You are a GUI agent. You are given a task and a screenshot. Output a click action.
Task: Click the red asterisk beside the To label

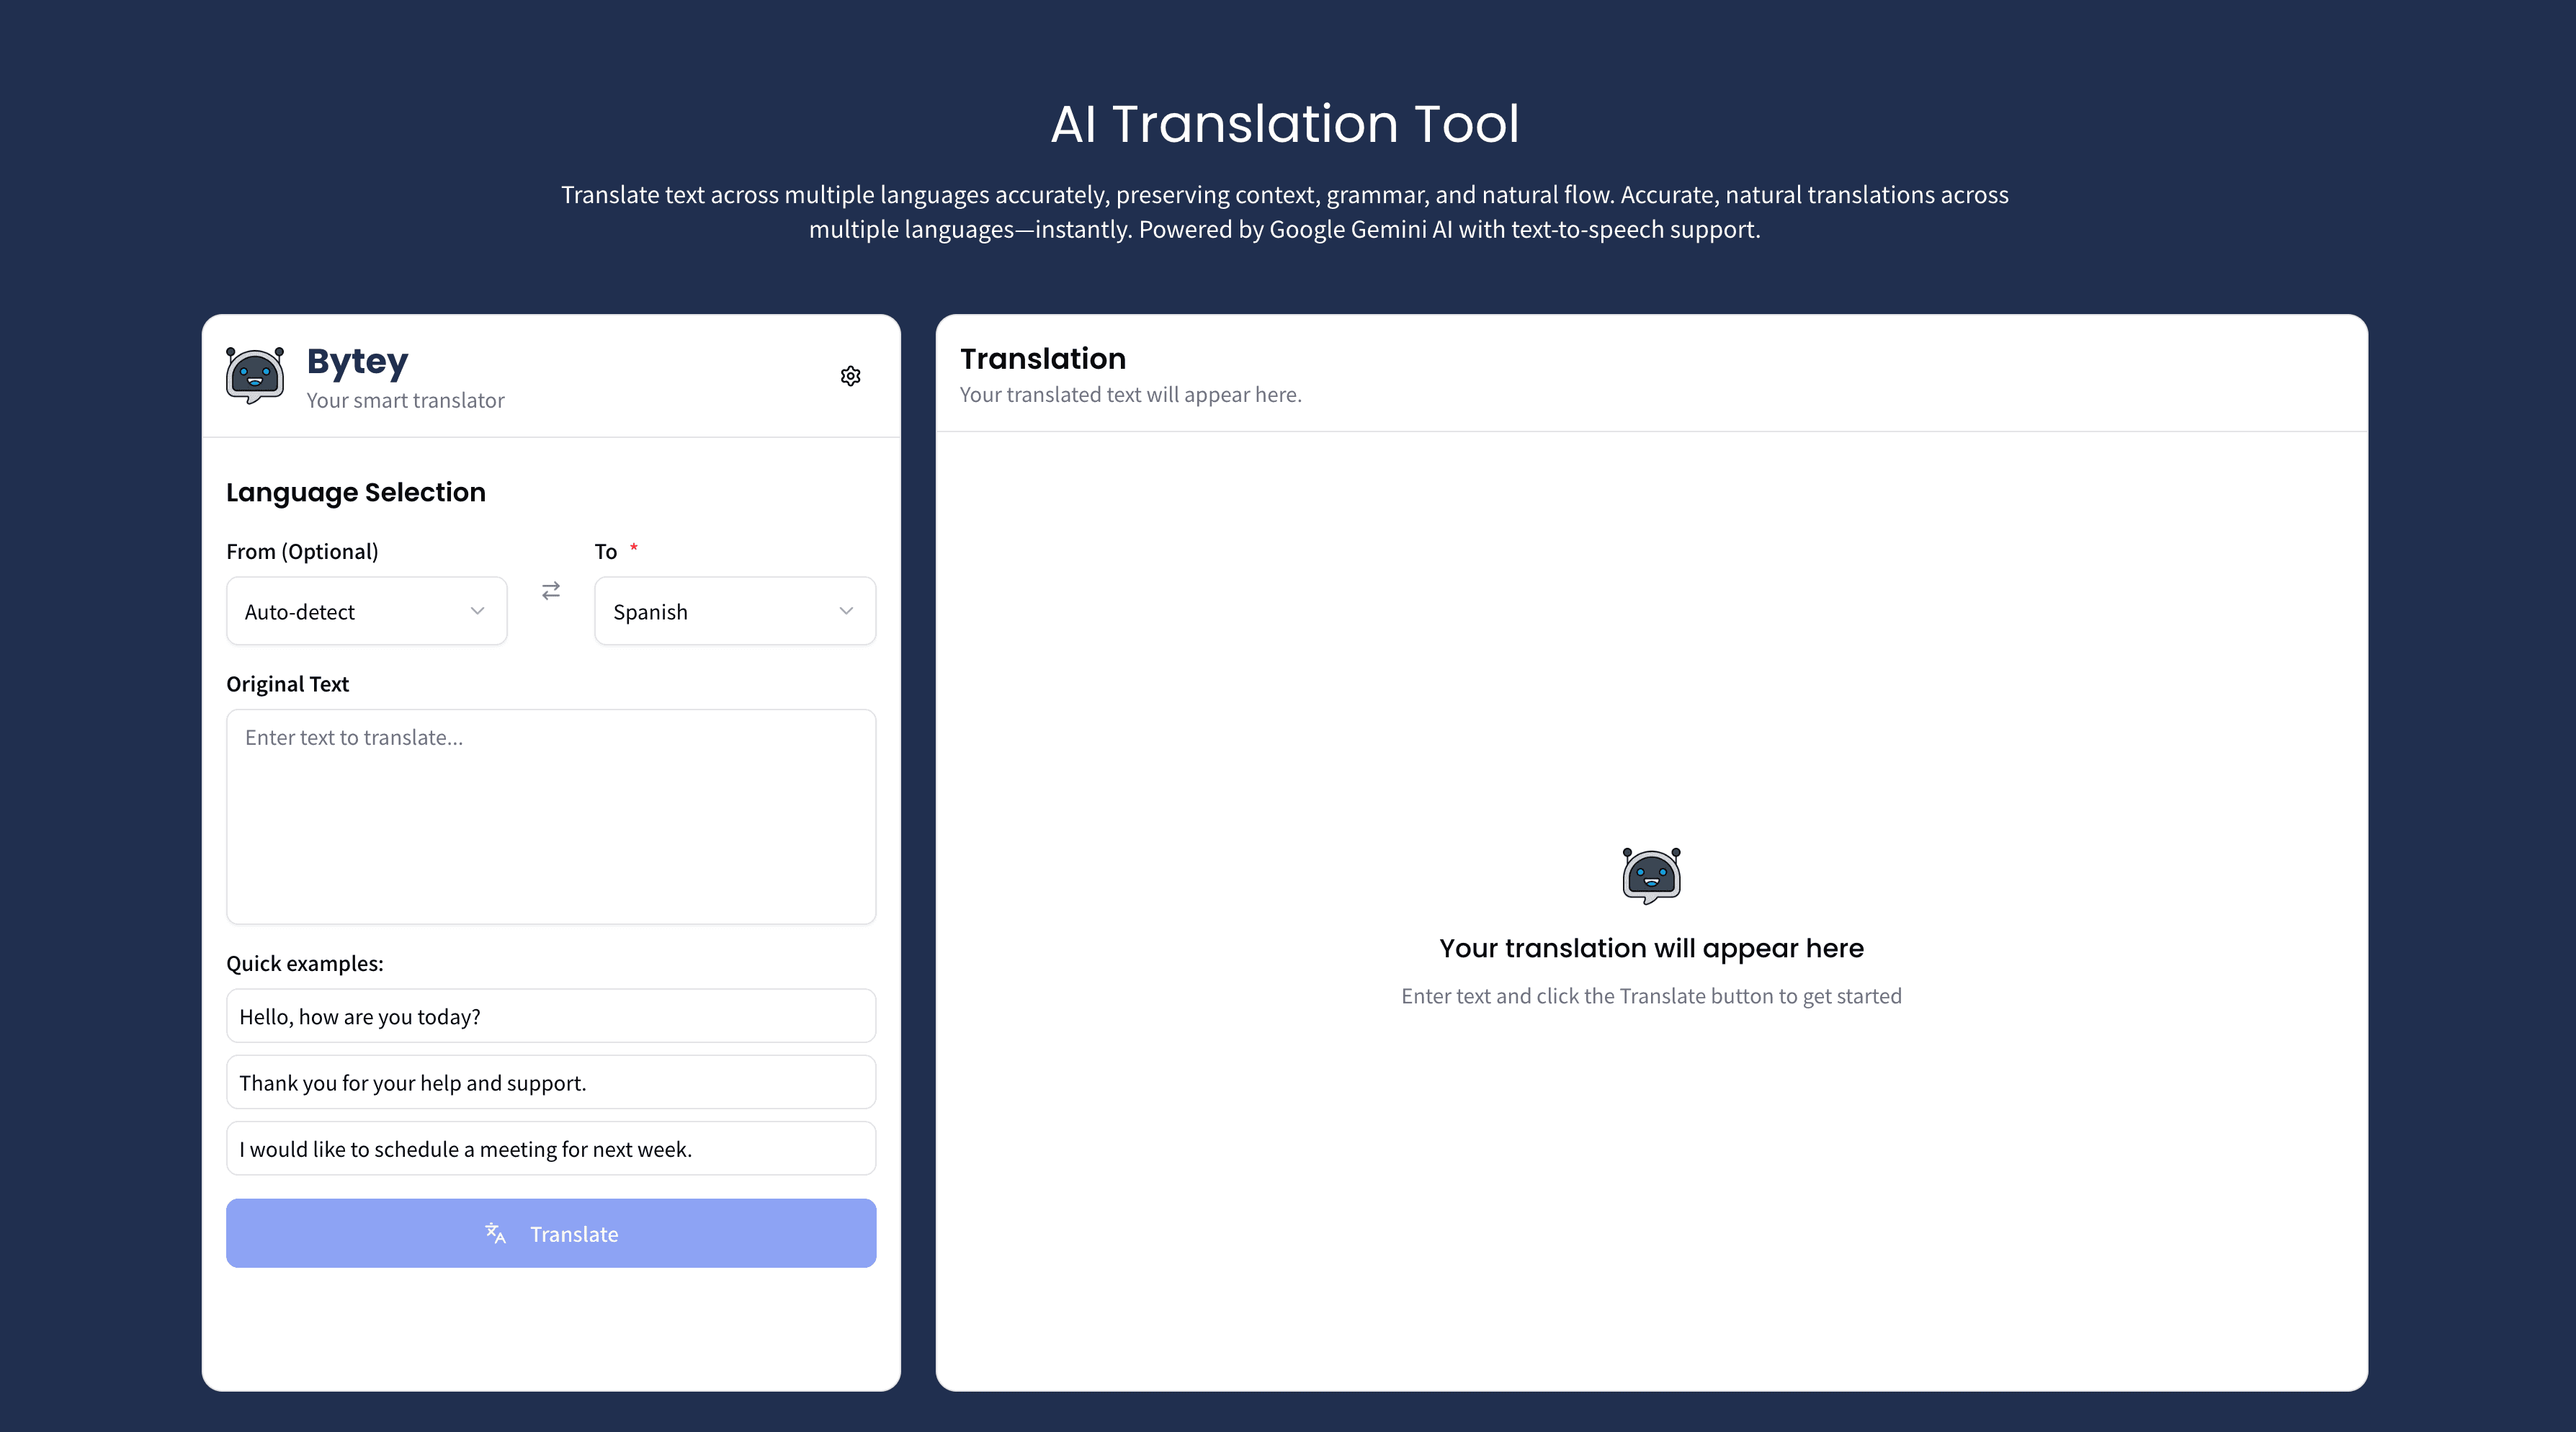tap(634, 549)
